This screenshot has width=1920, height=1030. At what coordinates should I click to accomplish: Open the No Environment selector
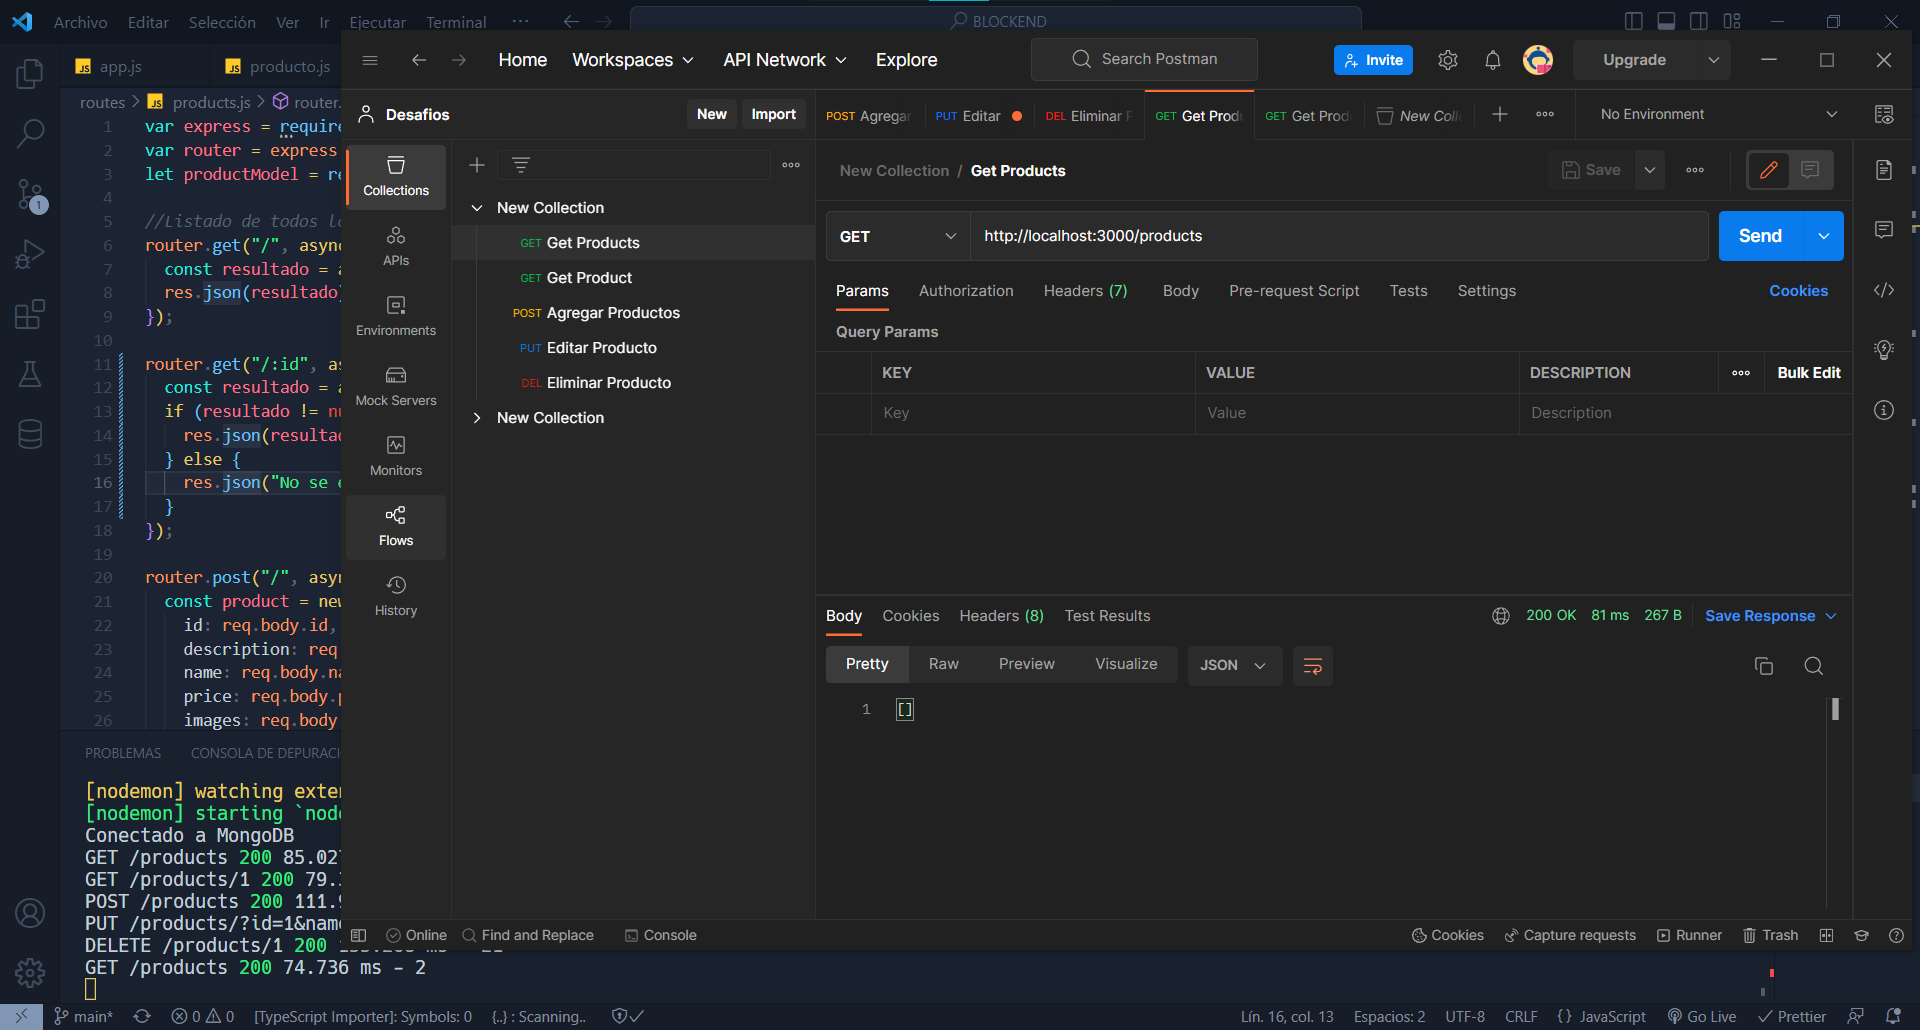tap(1717, 115)
